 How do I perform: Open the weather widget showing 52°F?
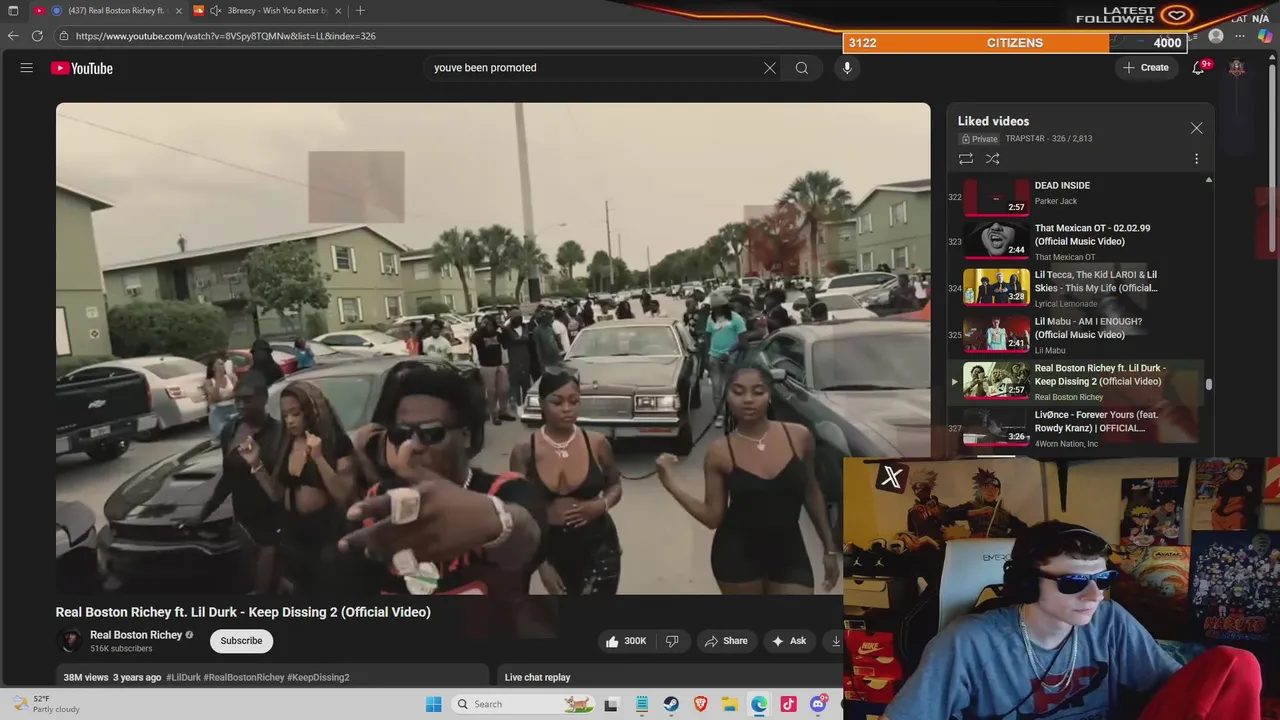pos(45,704)
